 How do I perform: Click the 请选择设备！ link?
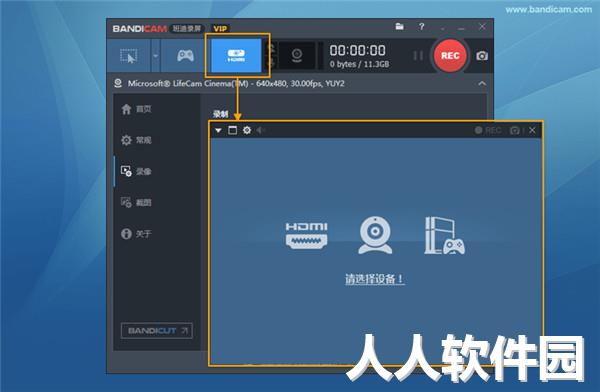pos(375,279)
